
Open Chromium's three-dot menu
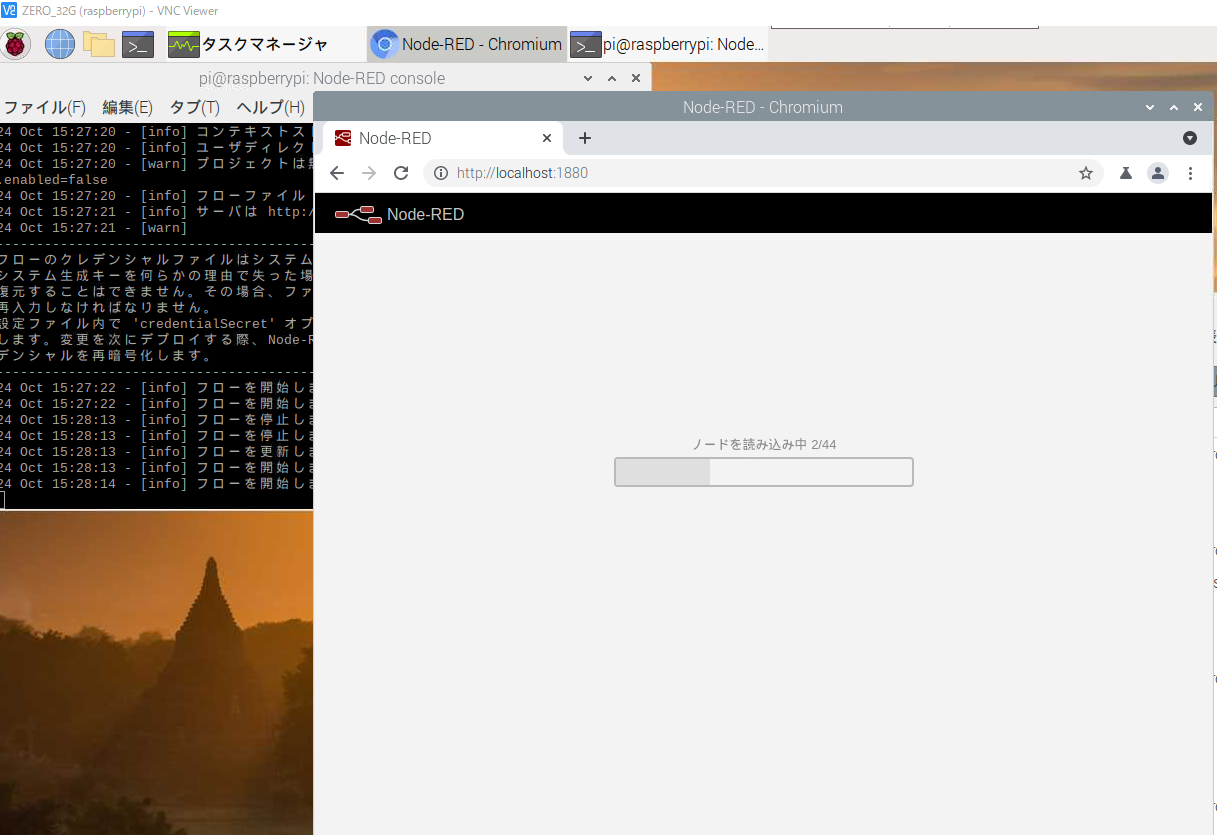(1191, 172)
